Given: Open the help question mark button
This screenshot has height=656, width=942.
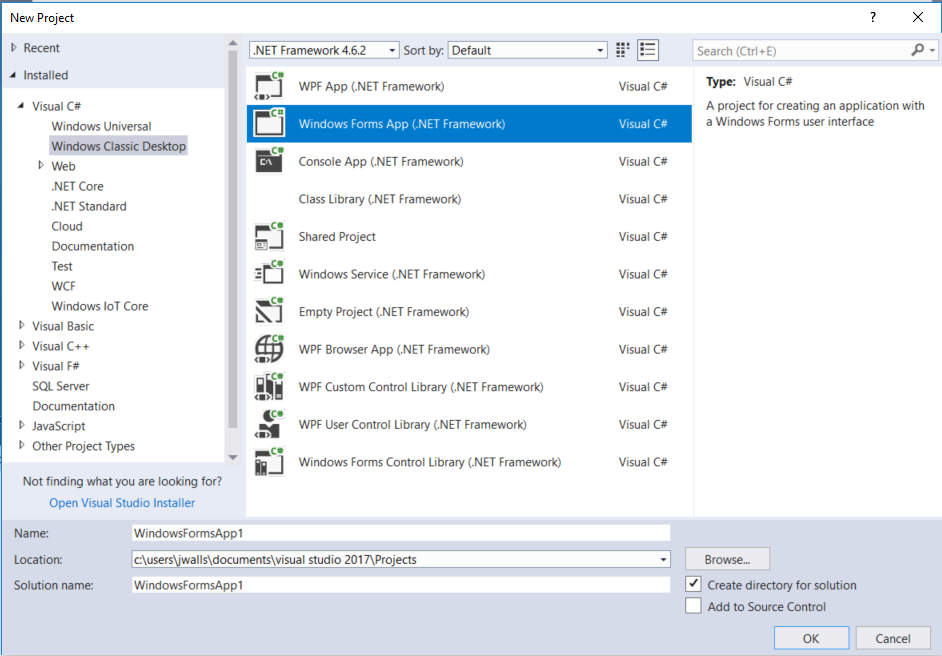Looking at the screenshot, I should [873, 17].
